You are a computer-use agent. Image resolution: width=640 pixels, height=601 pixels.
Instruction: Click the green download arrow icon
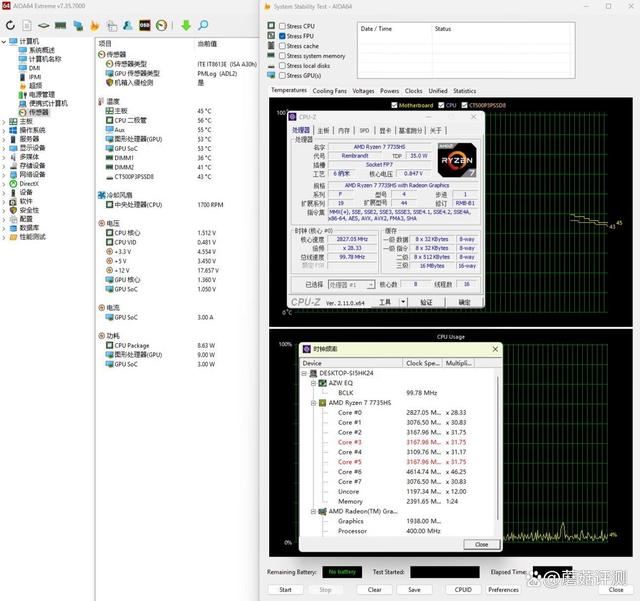[186, 24]
